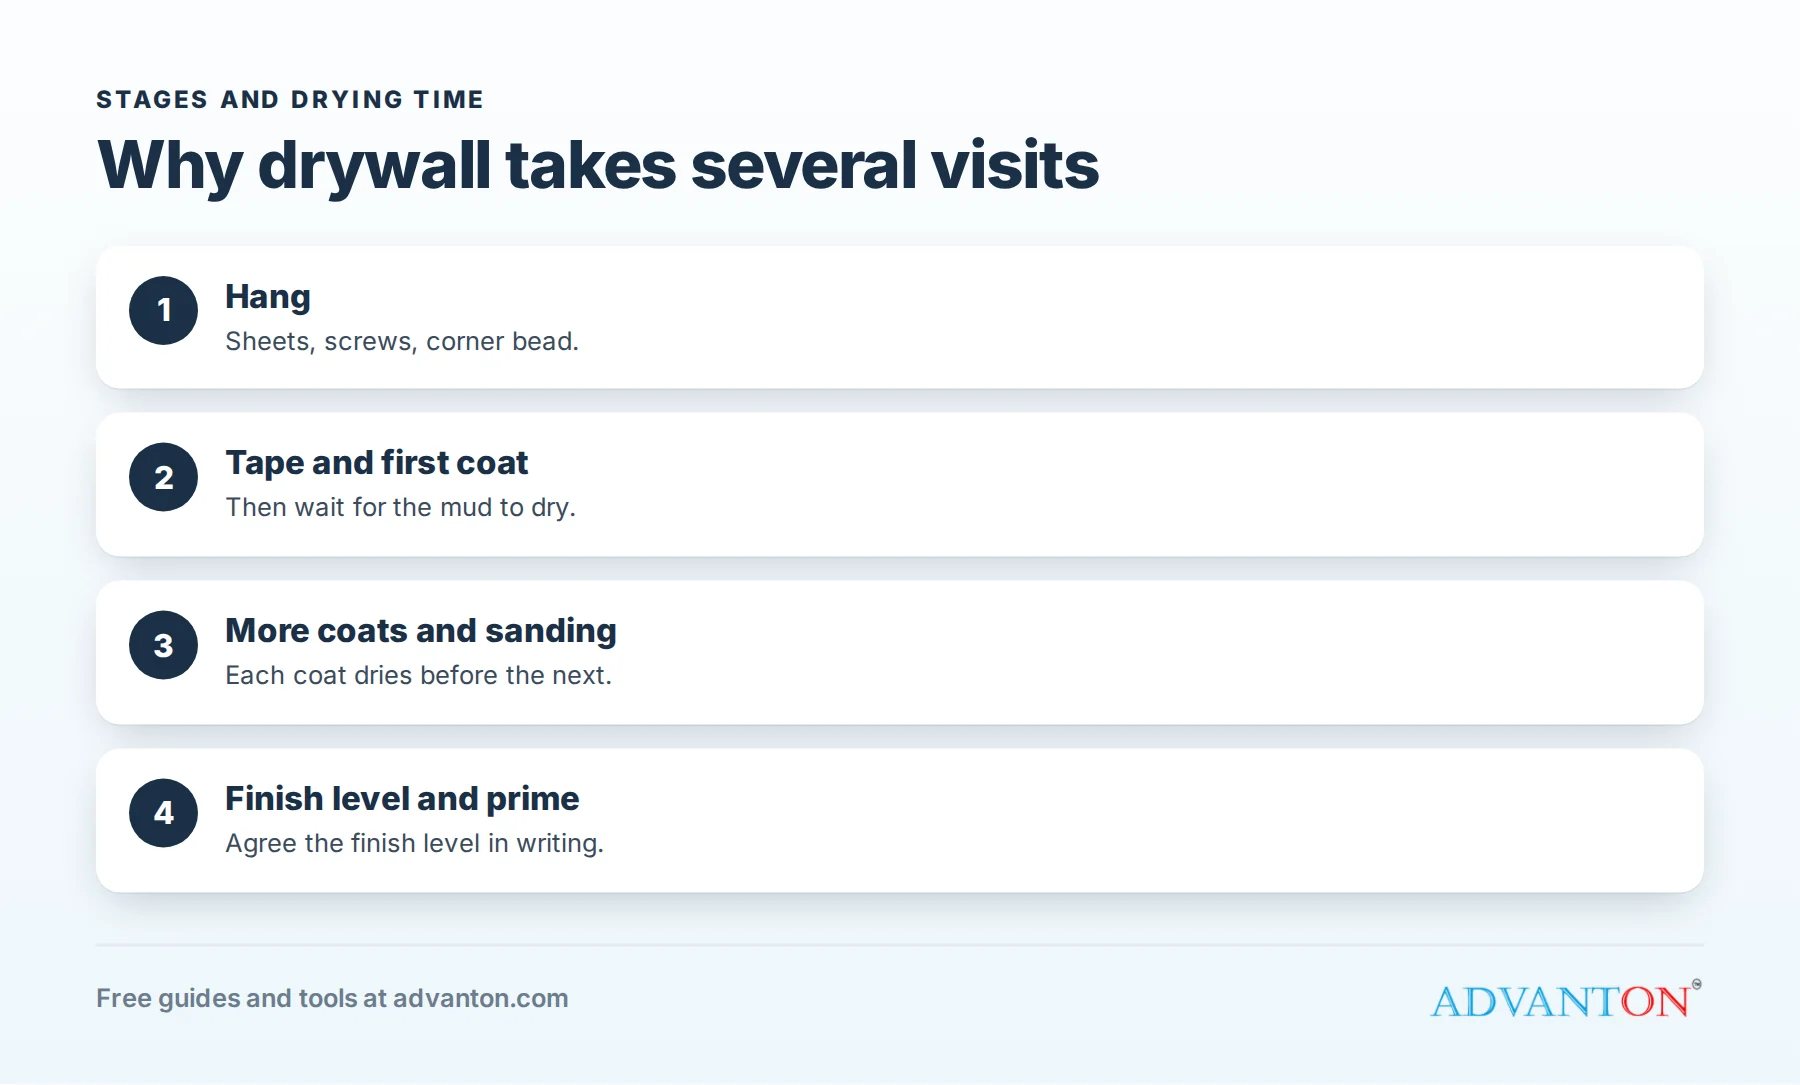Click the horizontal divider above the footer

900,945
